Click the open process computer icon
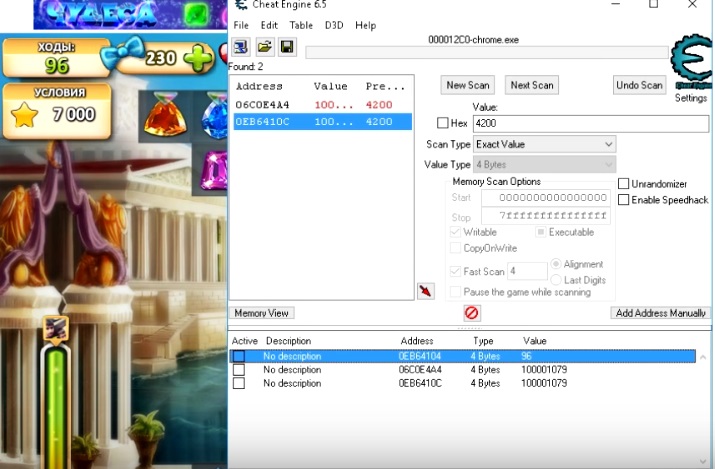Image resolution: width=715 pixels, height=469 pixels. coord(241,47)
